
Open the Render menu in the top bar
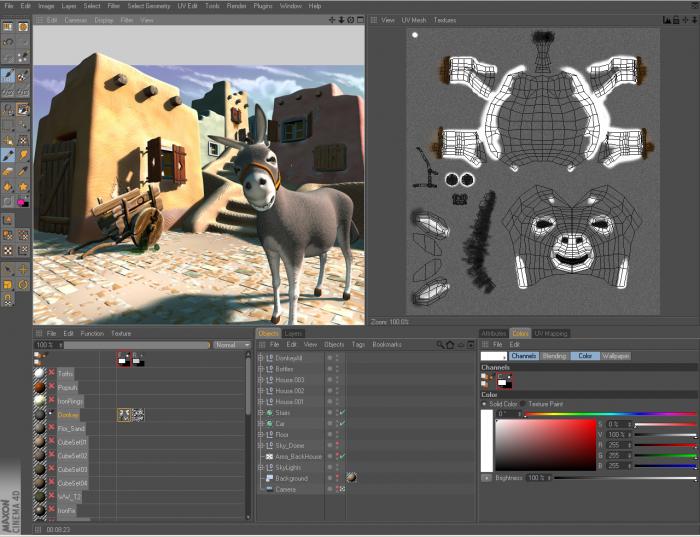237,6
